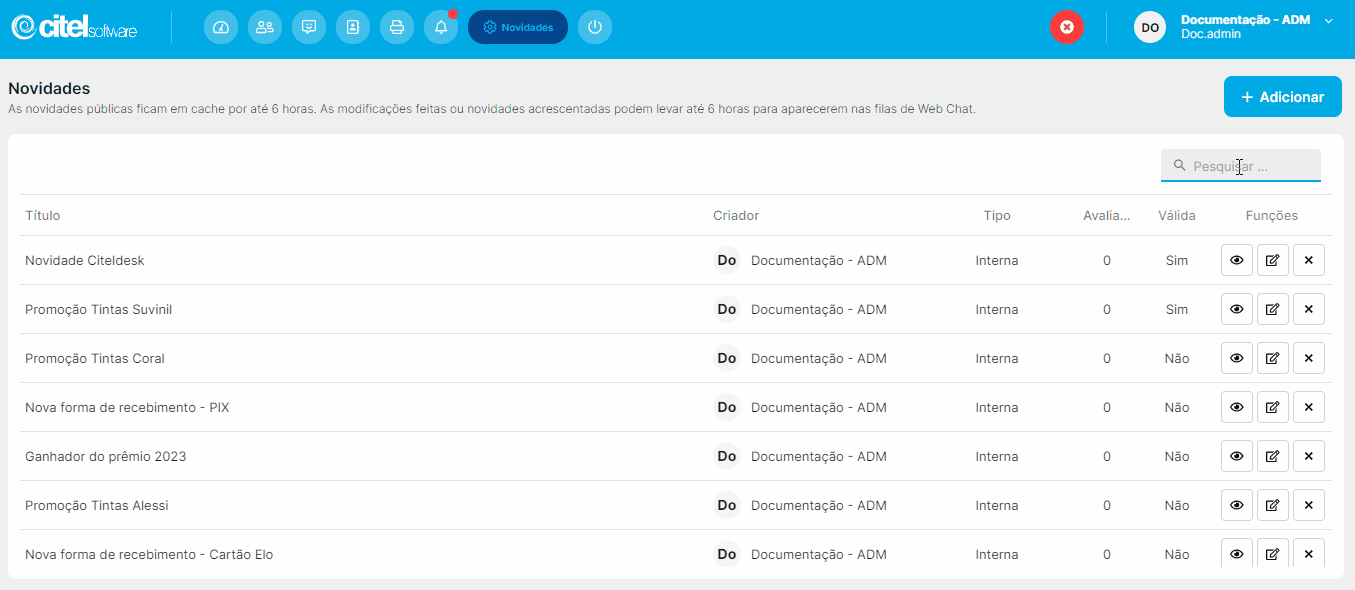Sort by the Título column header
Viewport: 1355px width, 590px height.
pyautogui.click(x=43, y=215)
